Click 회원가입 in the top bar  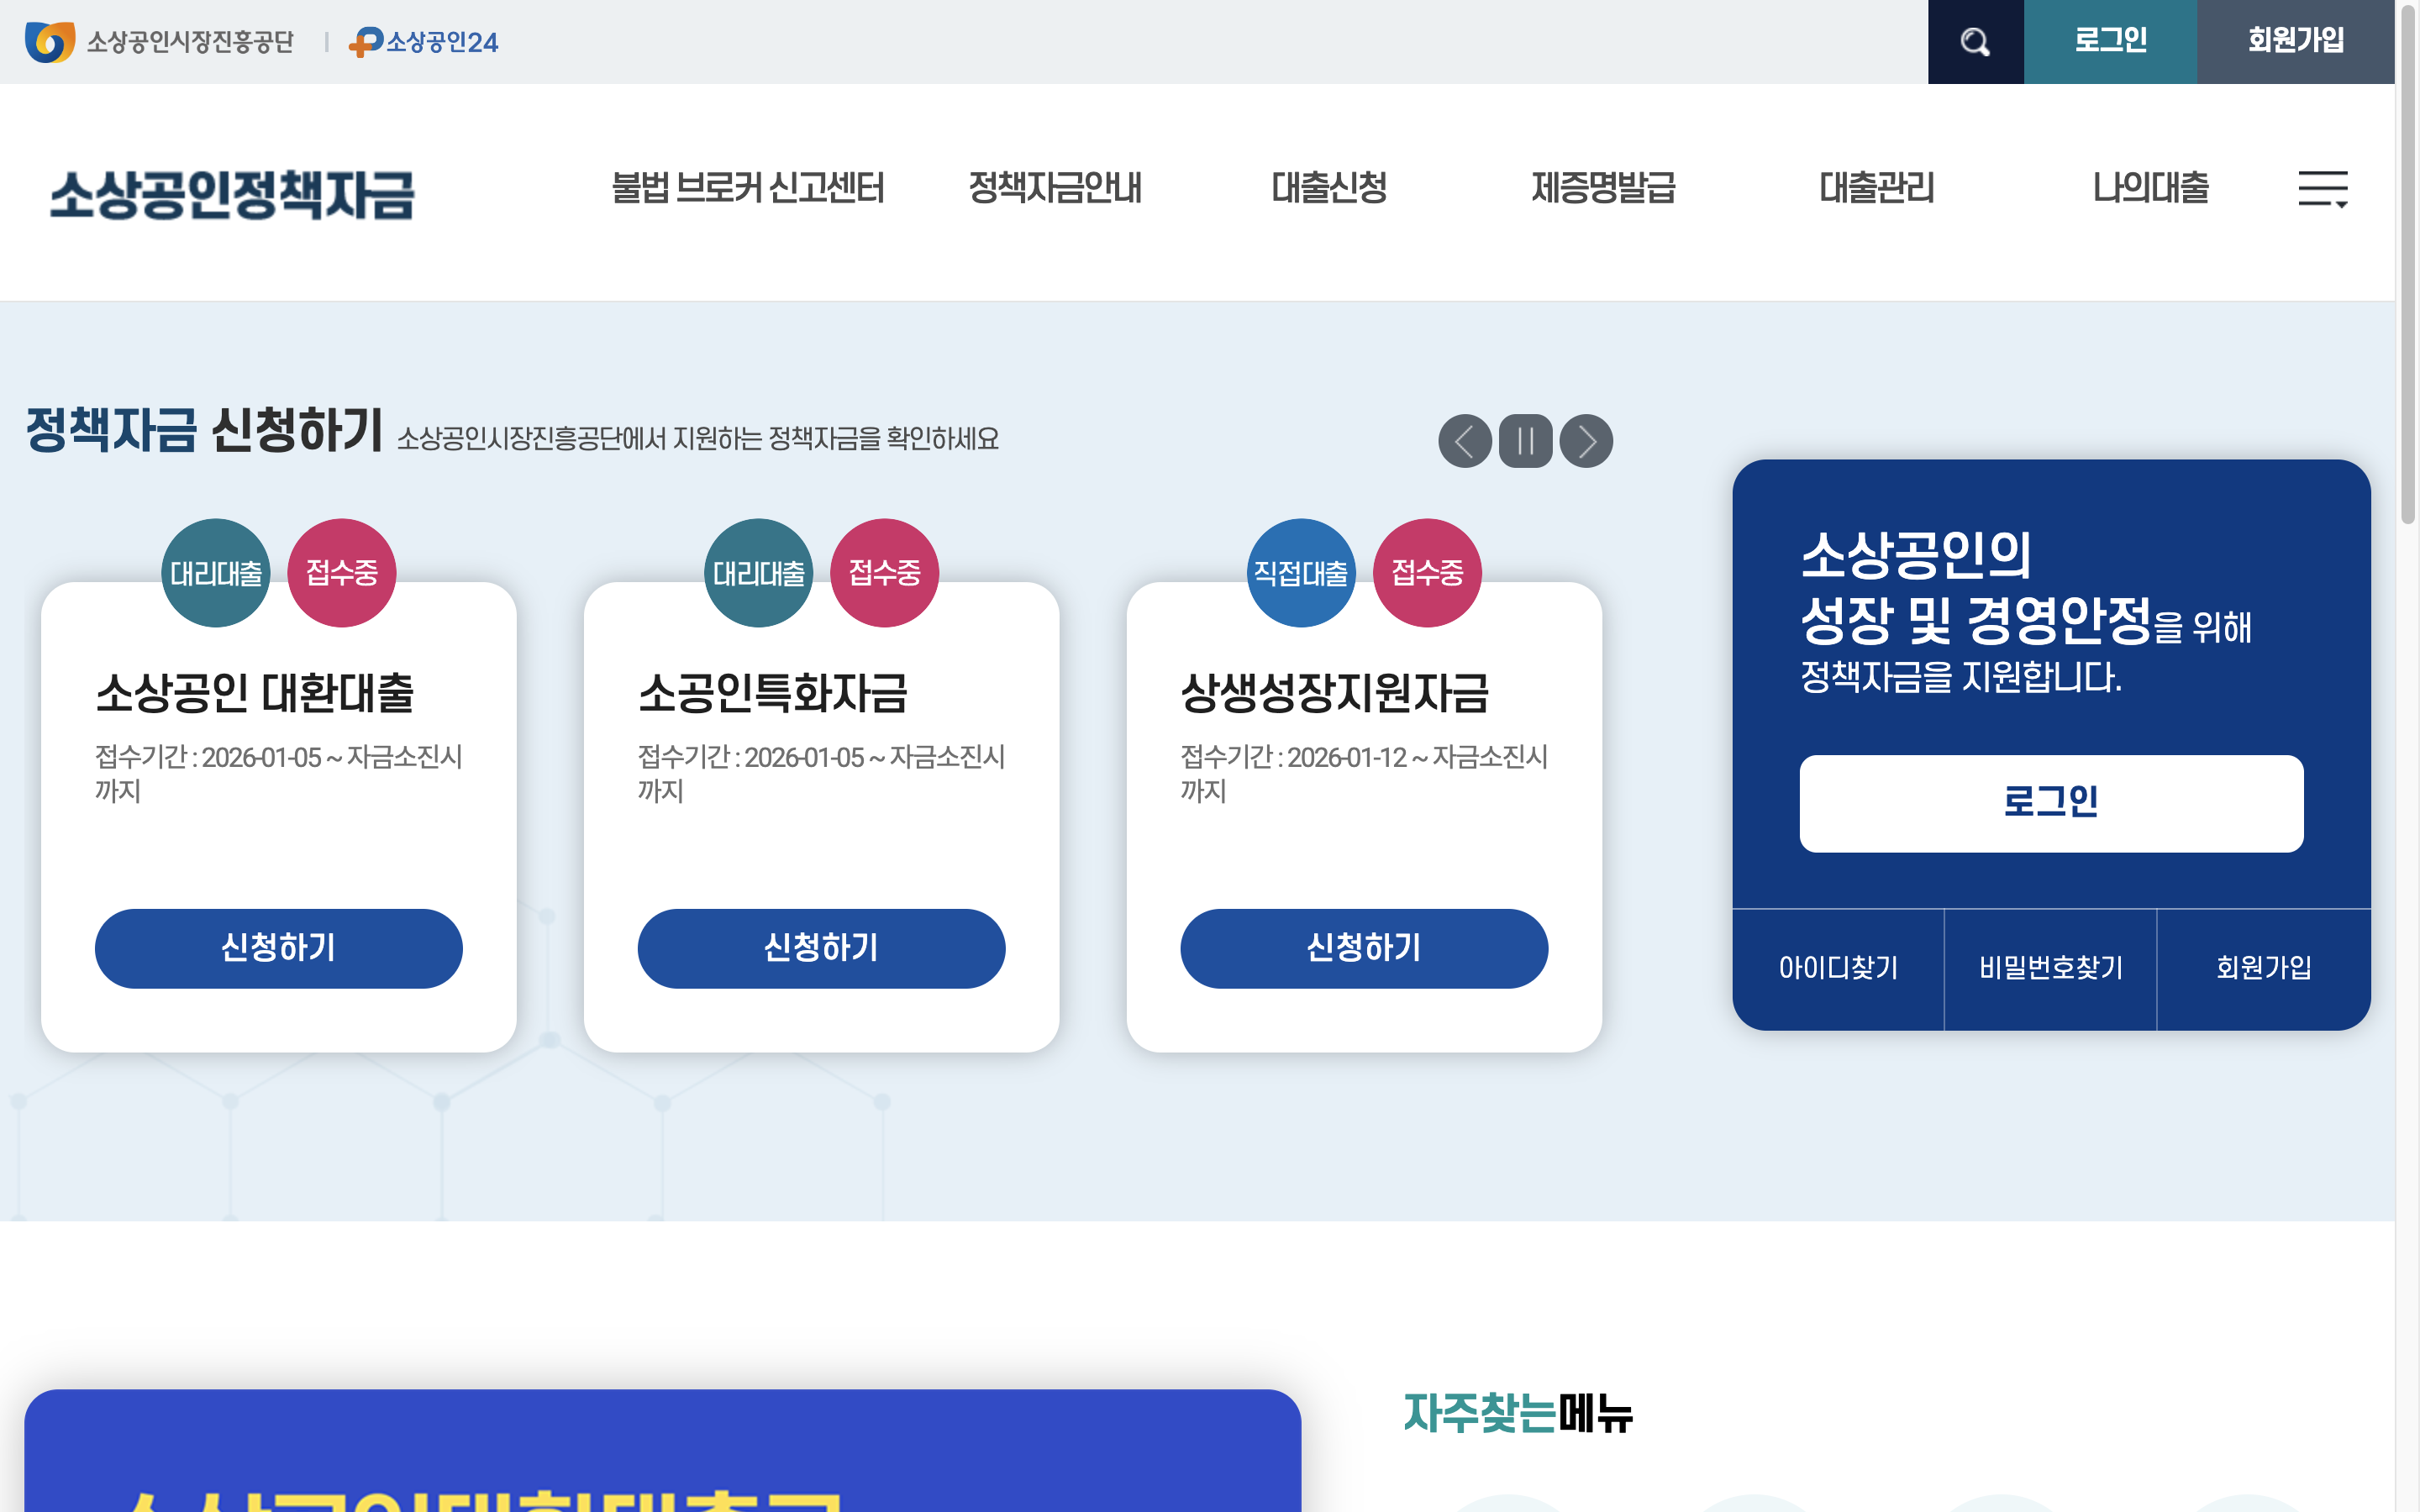(2296, 42)
